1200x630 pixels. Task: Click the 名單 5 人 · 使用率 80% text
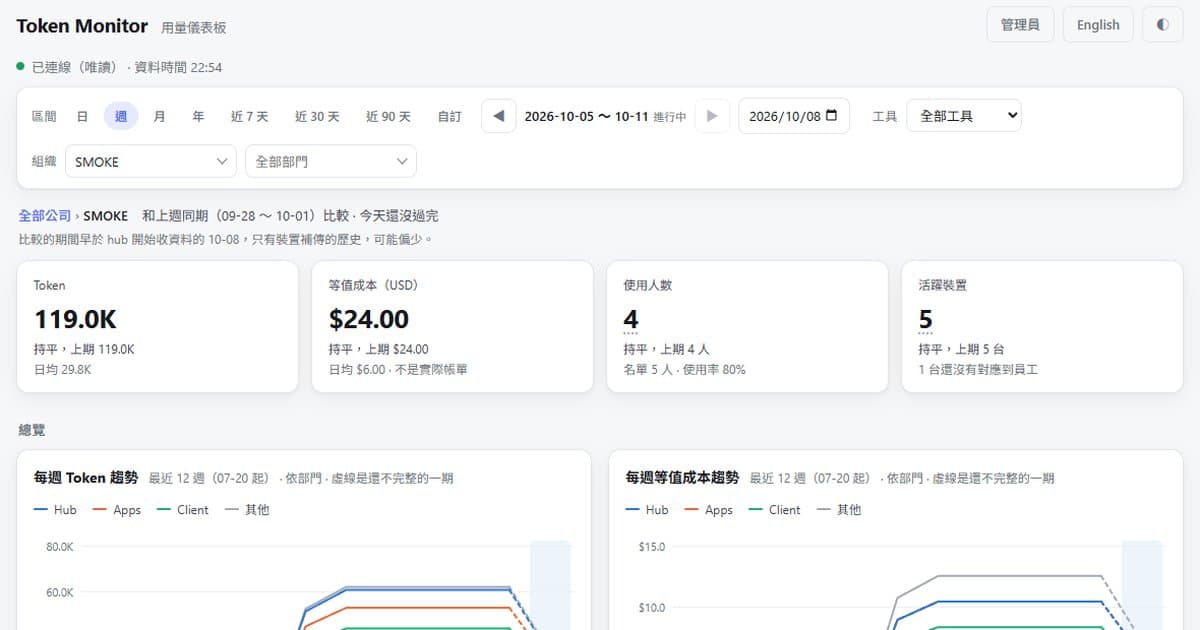point(684,369)
